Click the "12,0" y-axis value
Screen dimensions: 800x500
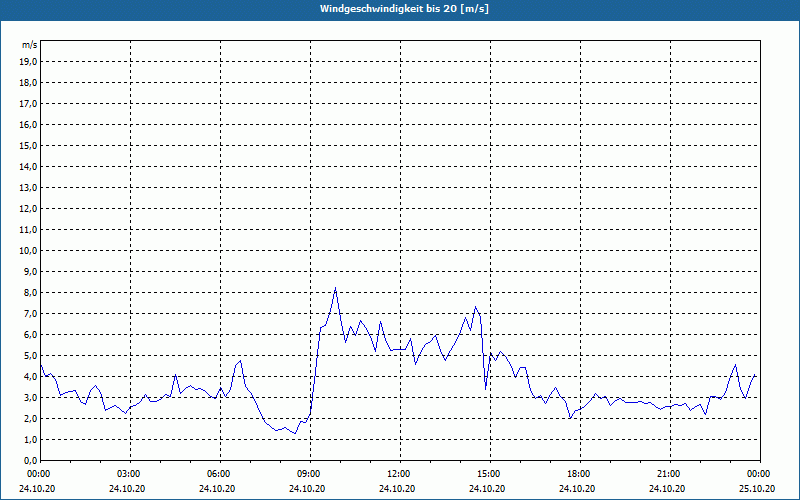pyautogui.click(x=28, y=209)
